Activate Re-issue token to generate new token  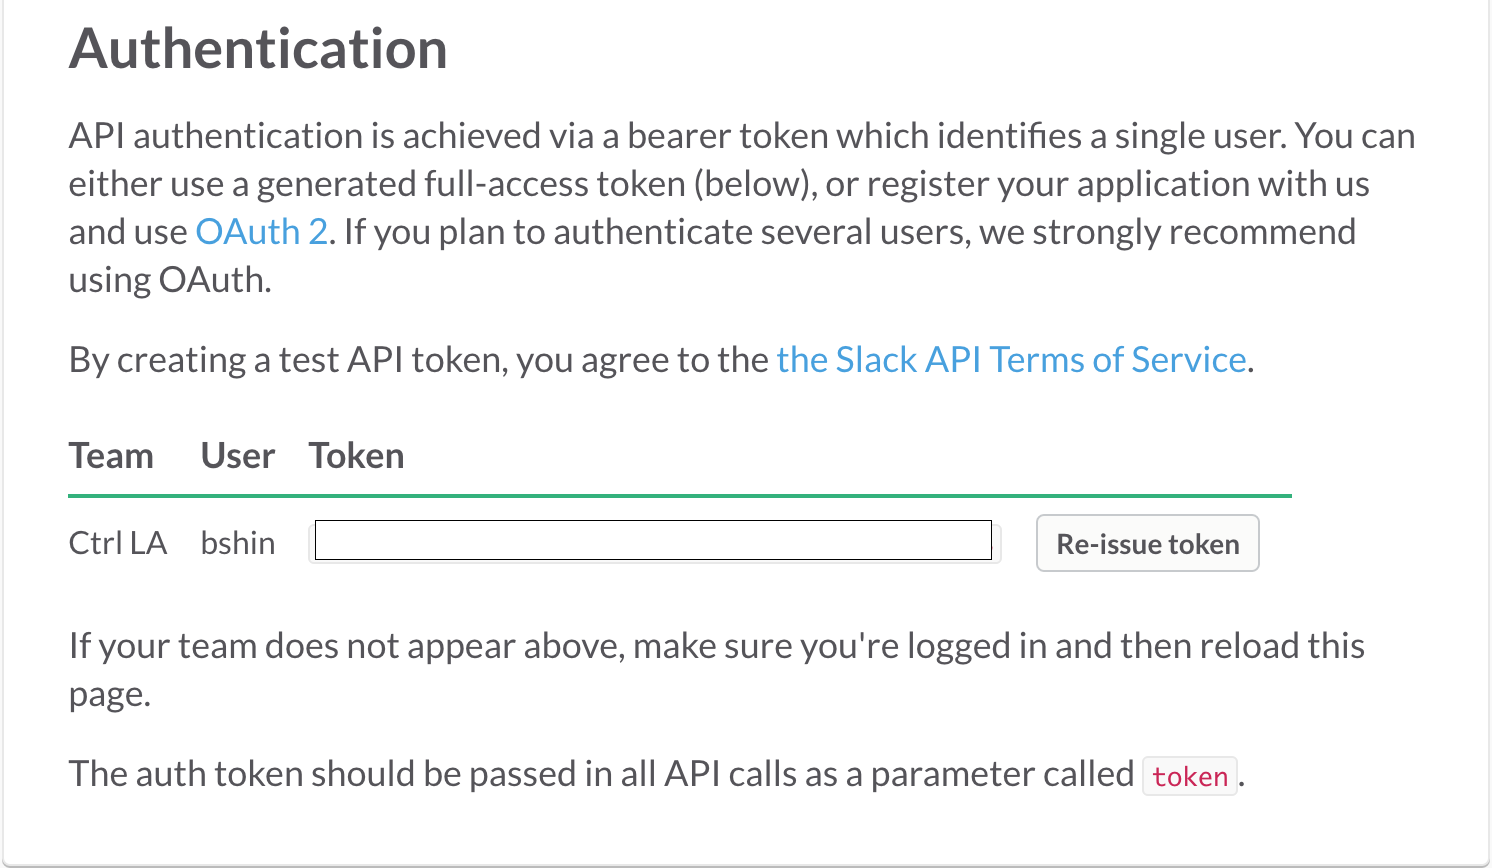pyautogui.click(x=1147, y=543)
